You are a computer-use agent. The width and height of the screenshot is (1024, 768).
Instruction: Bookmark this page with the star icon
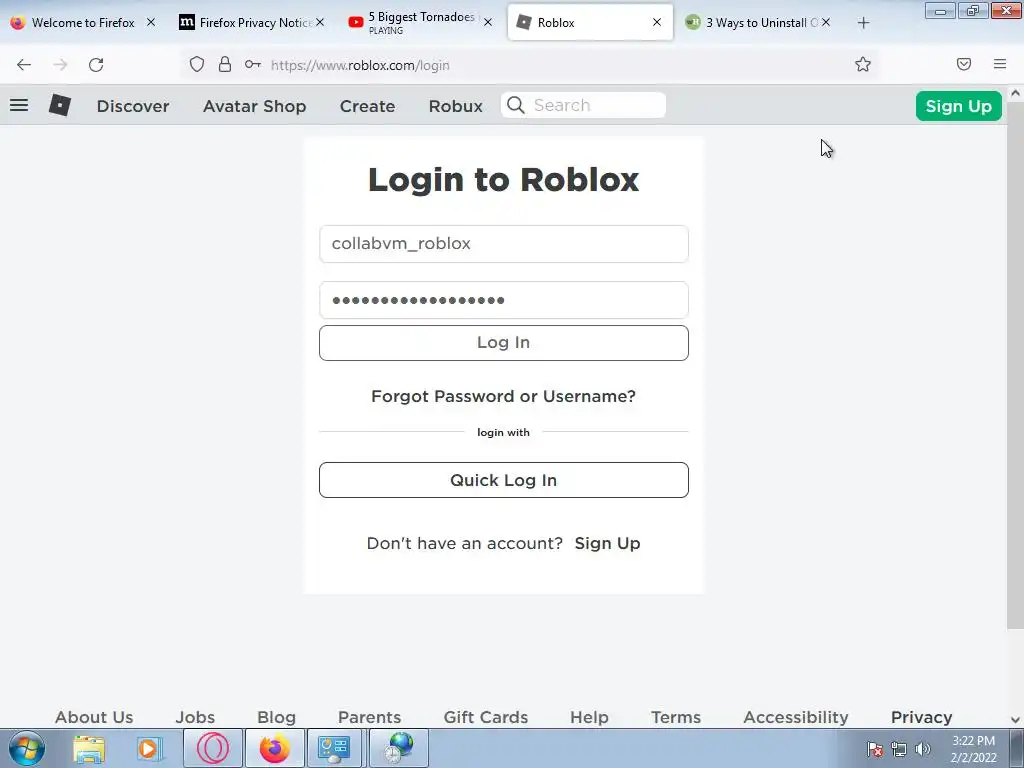point(863,64)
